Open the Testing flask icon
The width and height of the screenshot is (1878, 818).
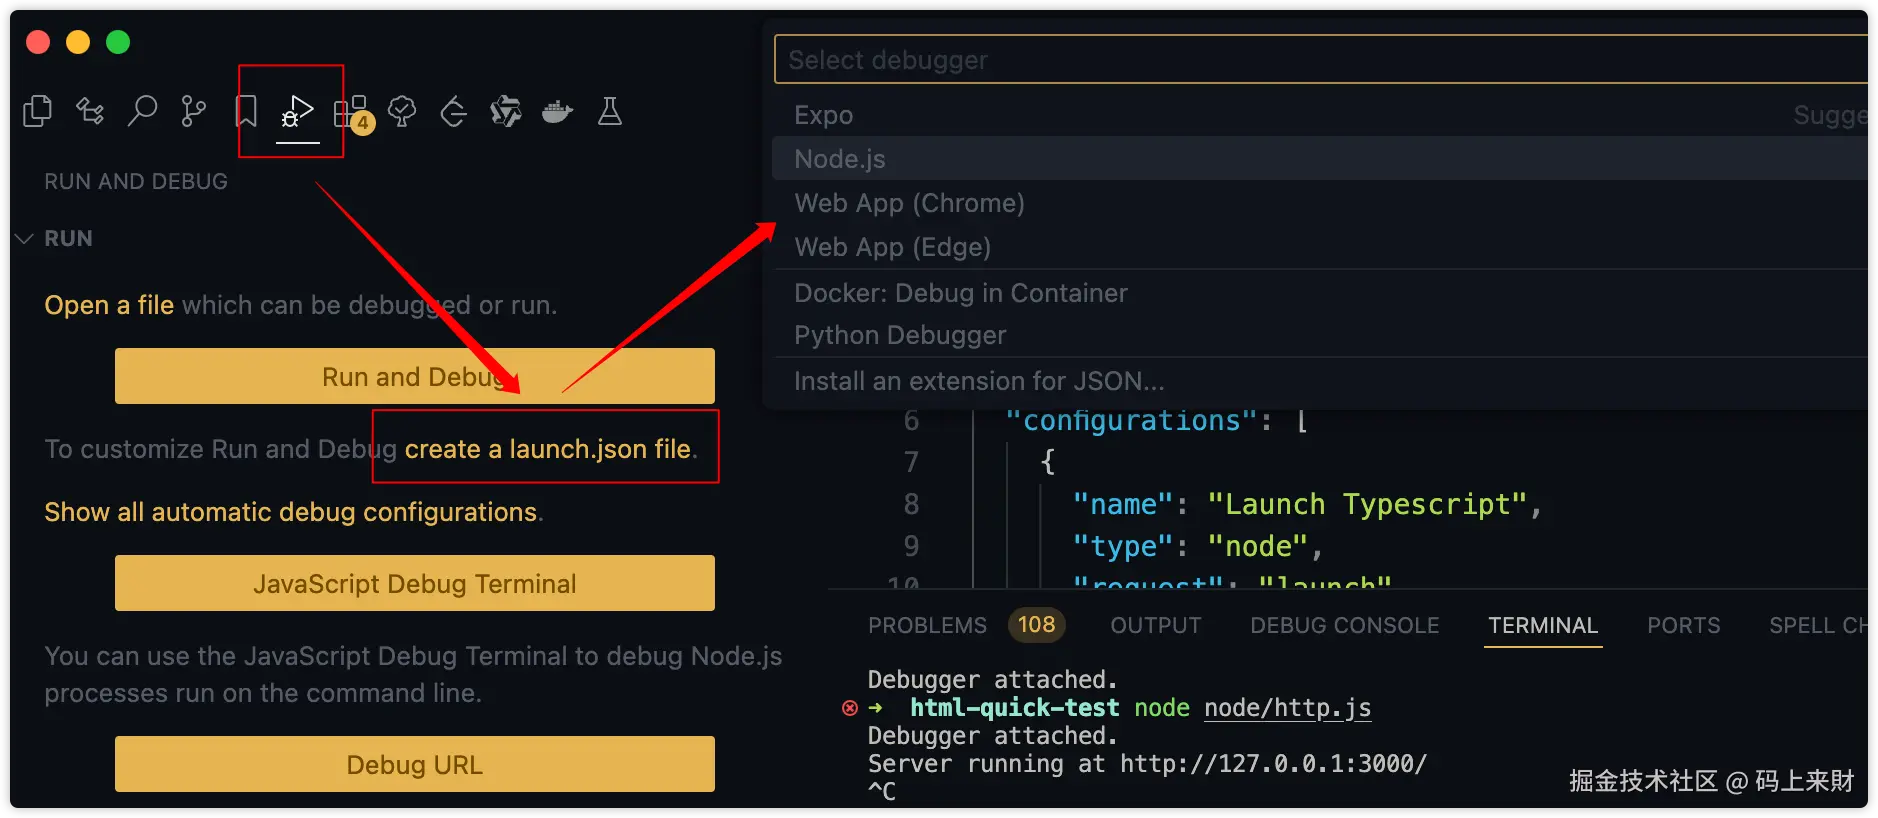pyautogui.click(x=610, y=111)
